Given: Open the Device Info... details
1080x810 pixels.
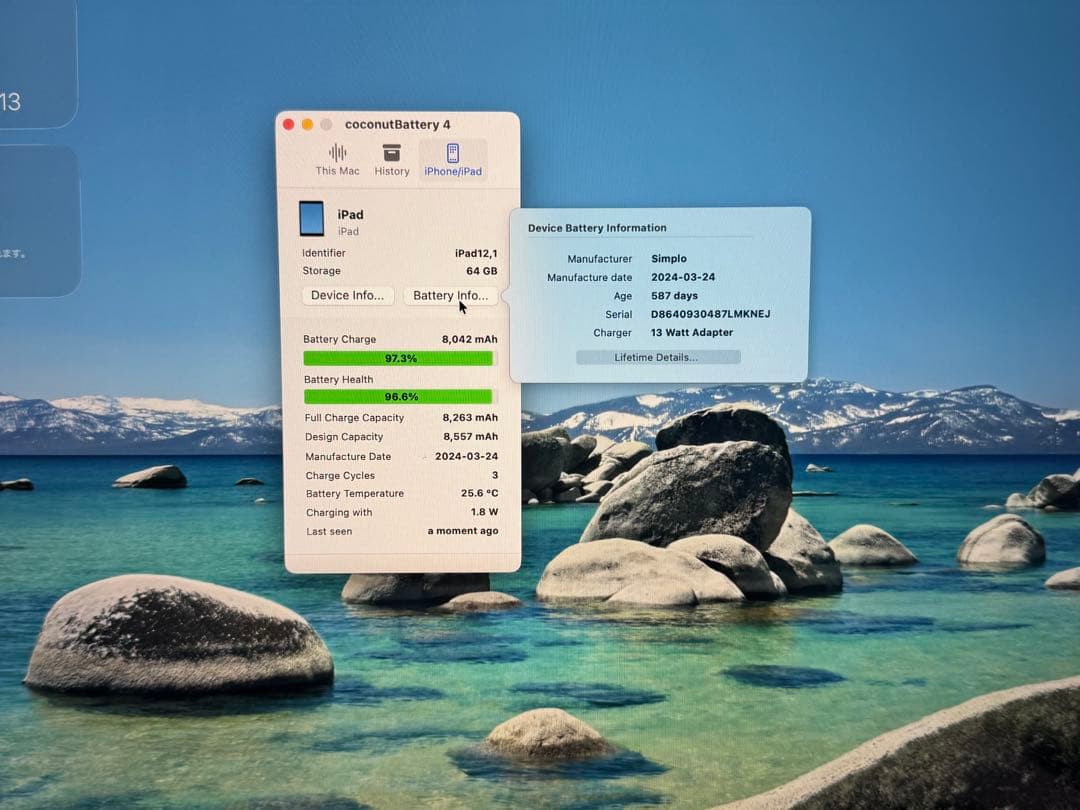Looking at the screenshot, I should point(347,295).
